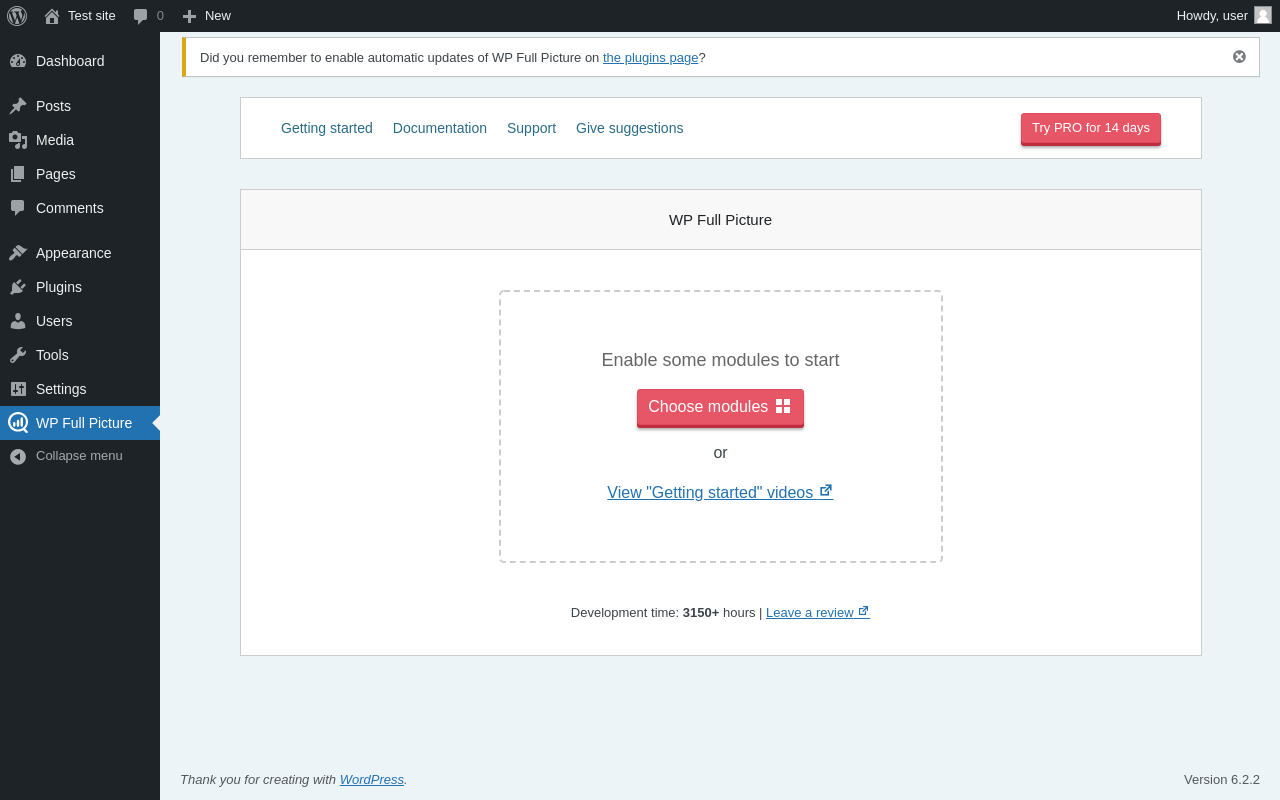Viewport: 1280px width, 800px height.
Task: Go to the Plugins menu item
Action: click(80, 287)
